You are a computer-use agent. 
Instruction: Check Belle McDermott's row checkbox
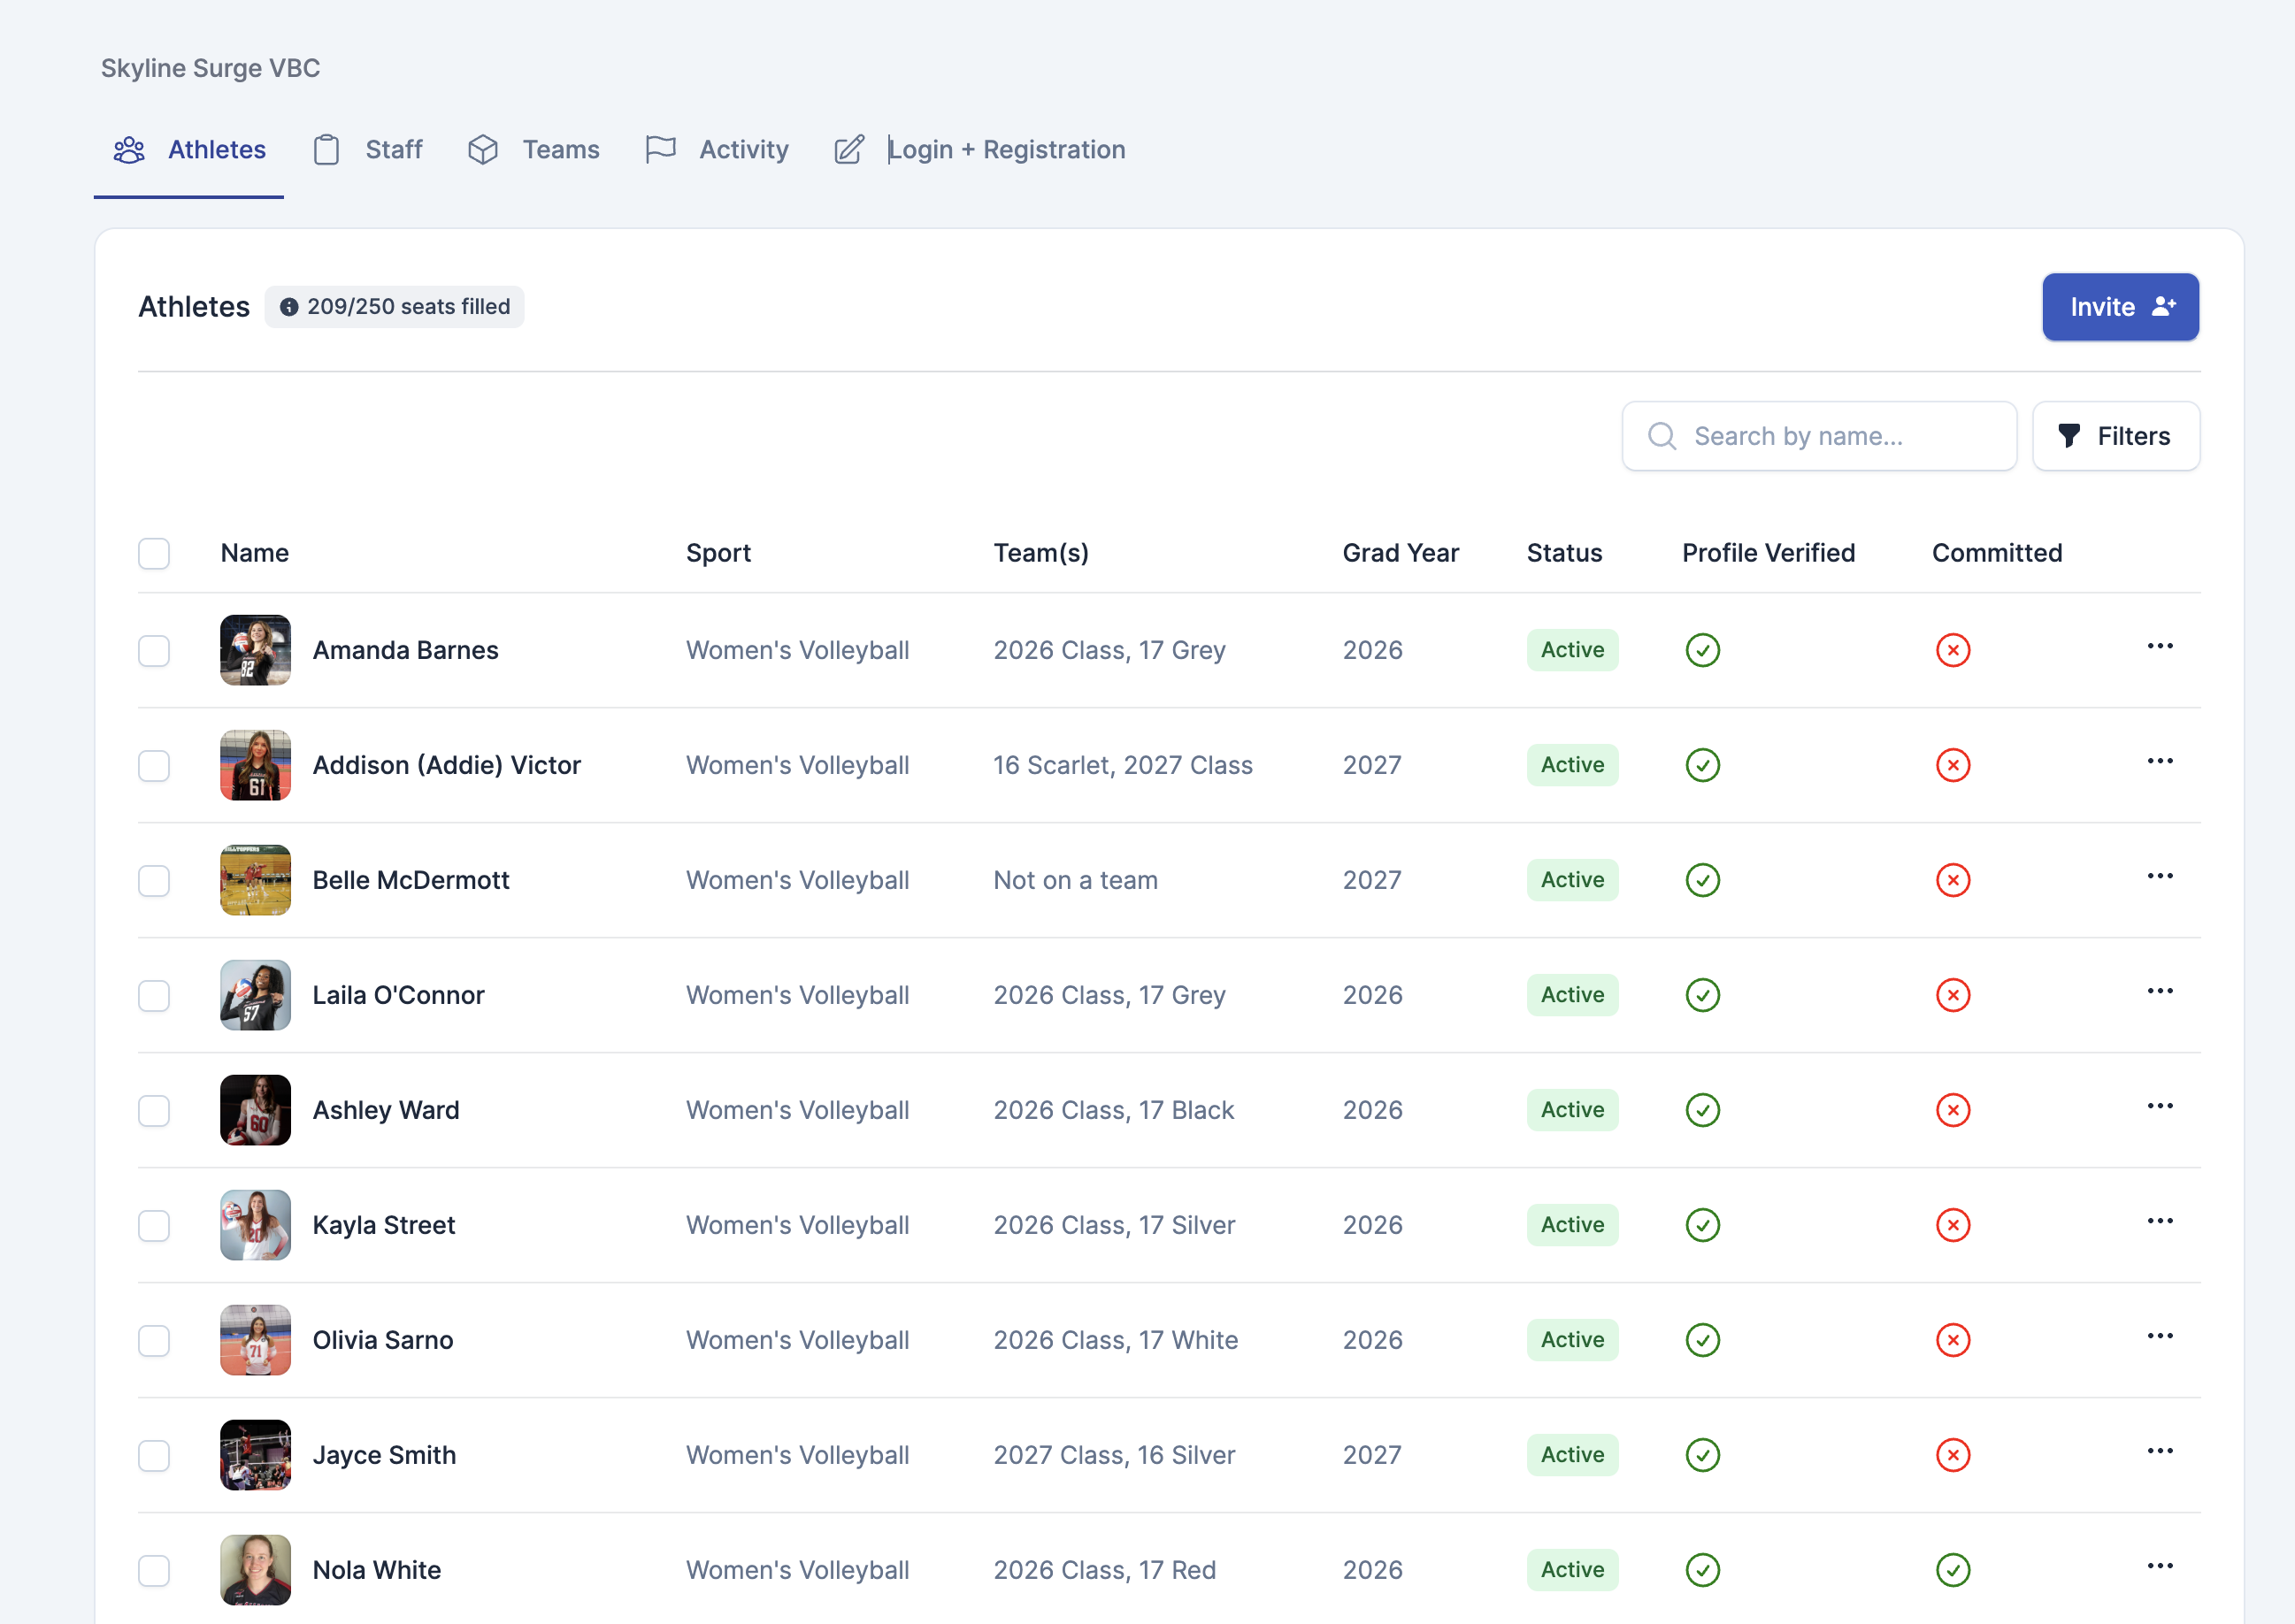coord(154,881)
